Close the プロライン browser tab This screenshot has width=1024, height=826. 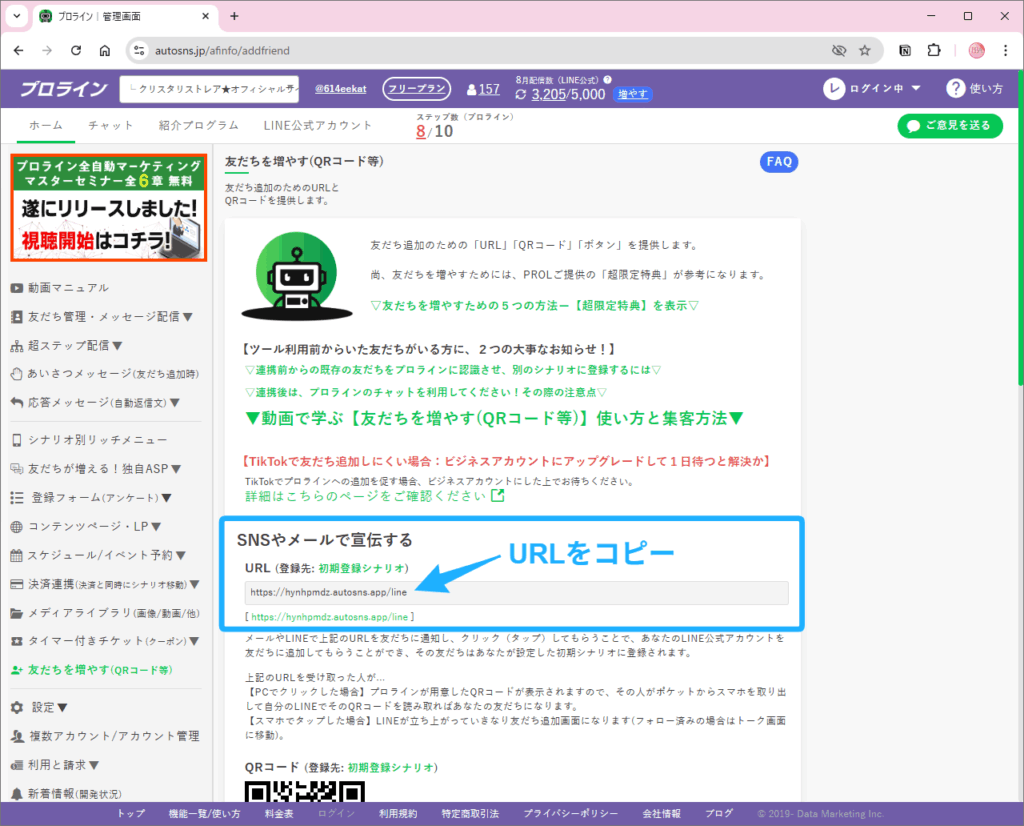click(x=205, y=16)
